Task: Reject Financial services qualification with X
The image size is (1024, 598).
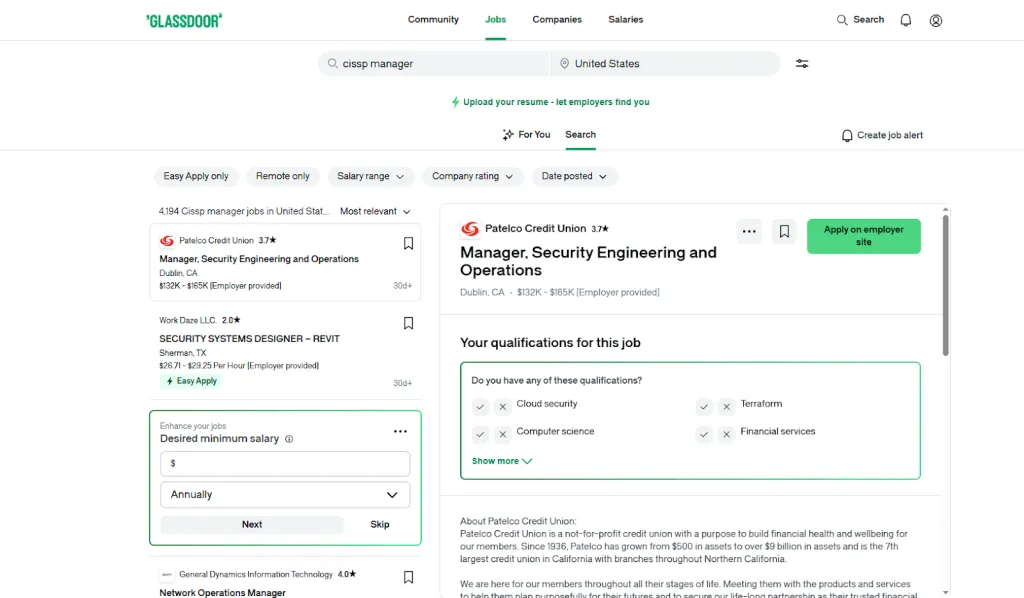Action: (726, 433)
